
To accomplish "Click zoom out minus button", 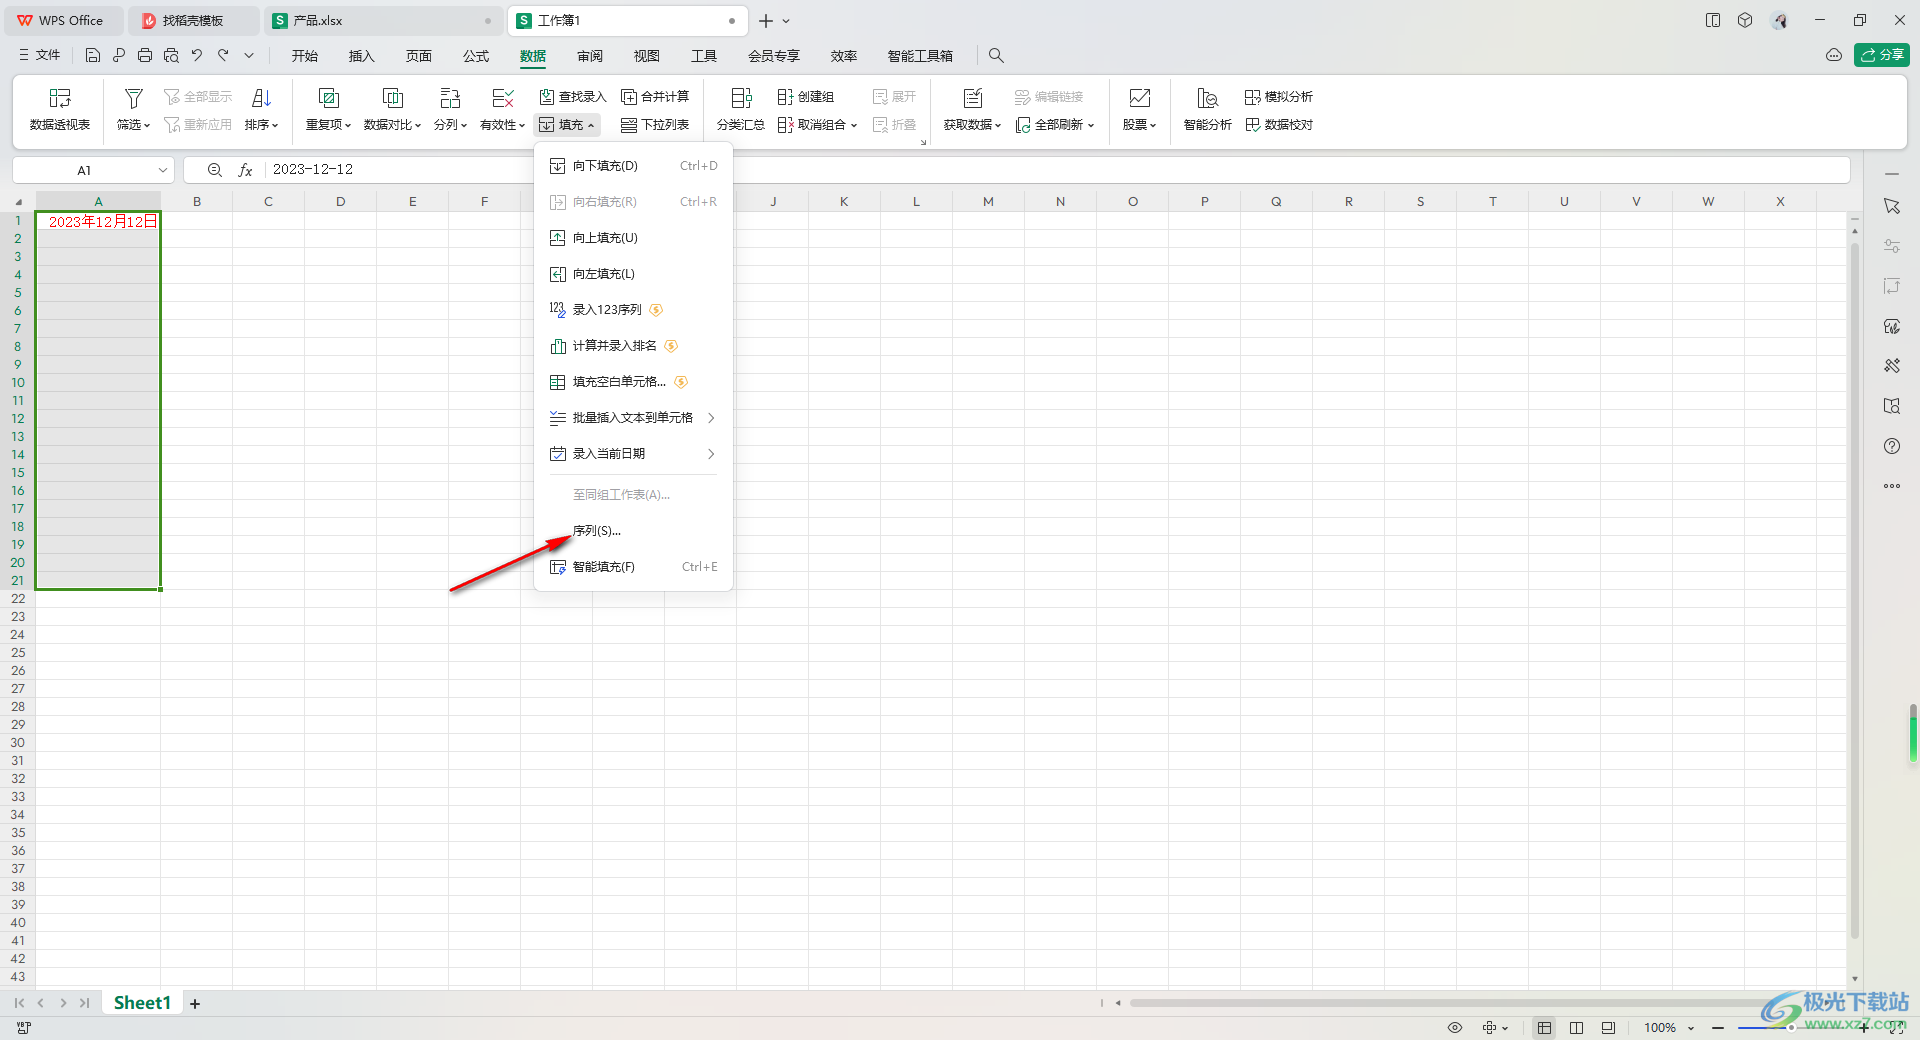I will coord(1718,1028).
